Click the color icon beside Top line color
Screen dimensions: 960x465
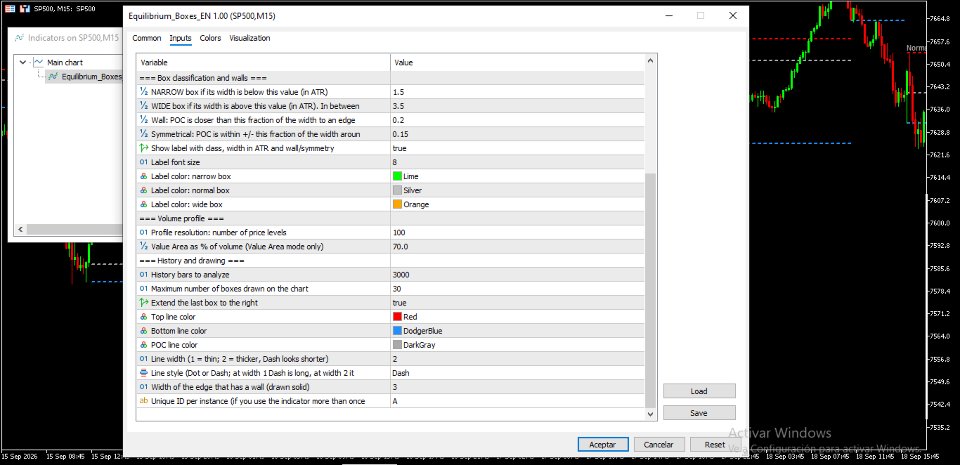tap(144, 317)
